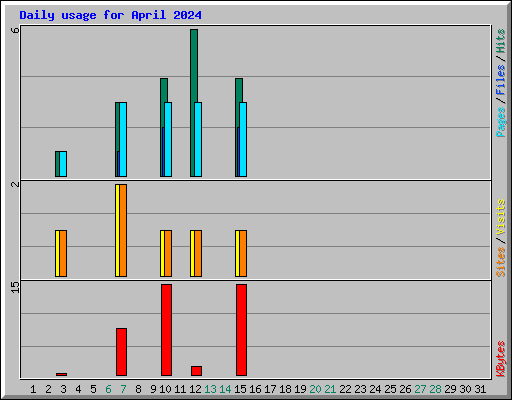Click the orange Sites bar for day 12
Image resolution: width=512 pixels, height=400 pixels.
(198, 253)
